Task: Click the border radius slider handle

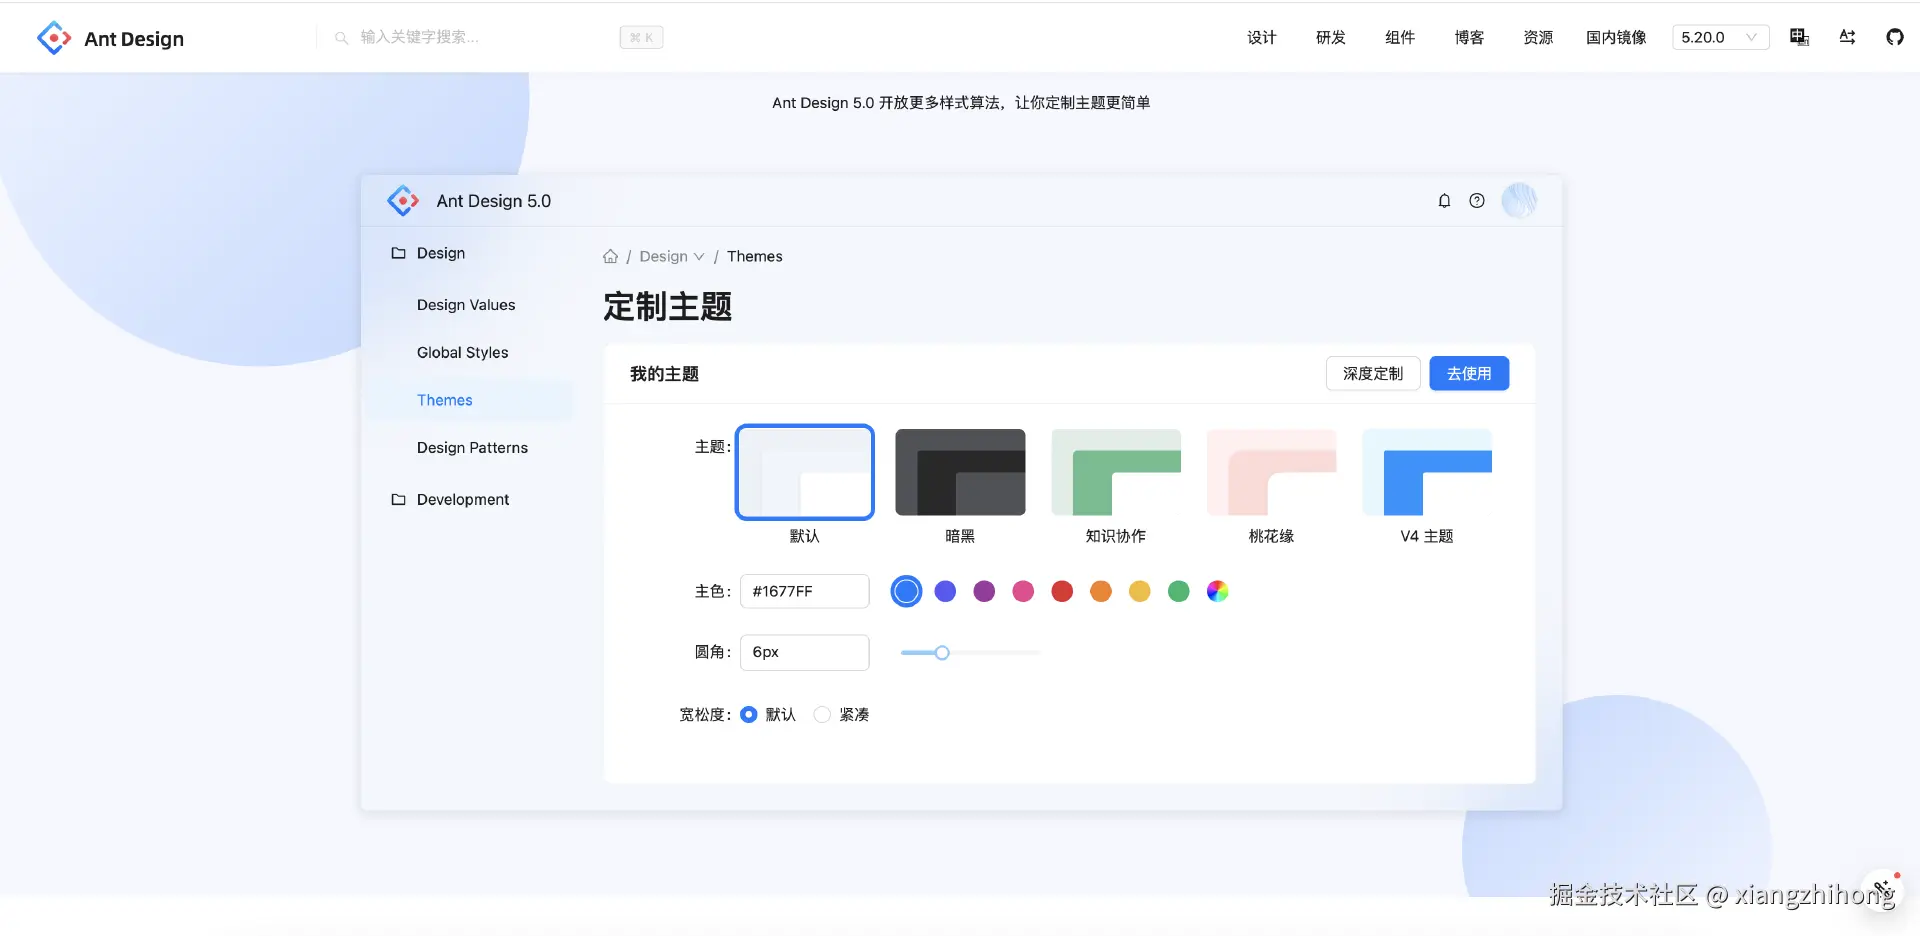Action: [x=942, y=653]
